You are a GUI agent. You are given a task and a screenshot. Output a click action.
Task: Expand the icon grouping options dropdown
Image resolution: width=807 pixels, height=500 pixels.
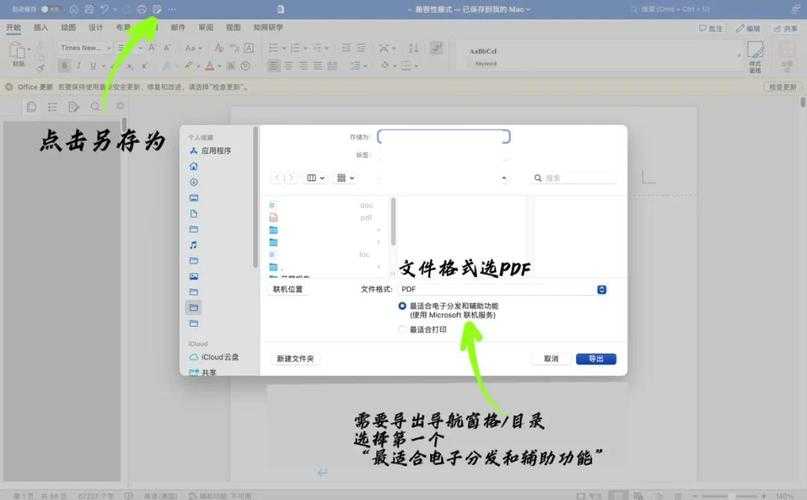tap(346, 178)
